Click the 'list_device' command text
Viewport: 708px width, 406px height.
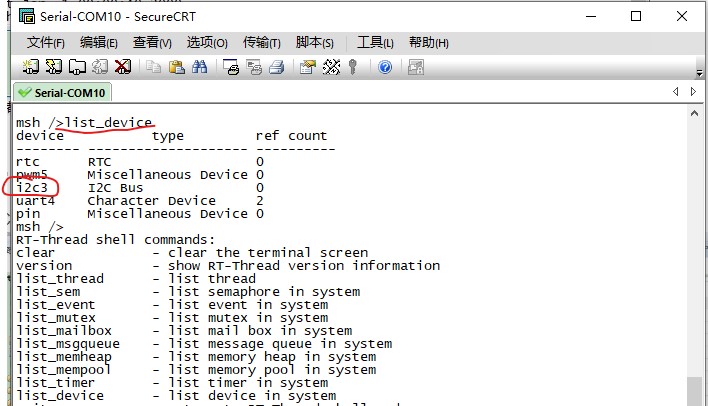pos(108,123)
